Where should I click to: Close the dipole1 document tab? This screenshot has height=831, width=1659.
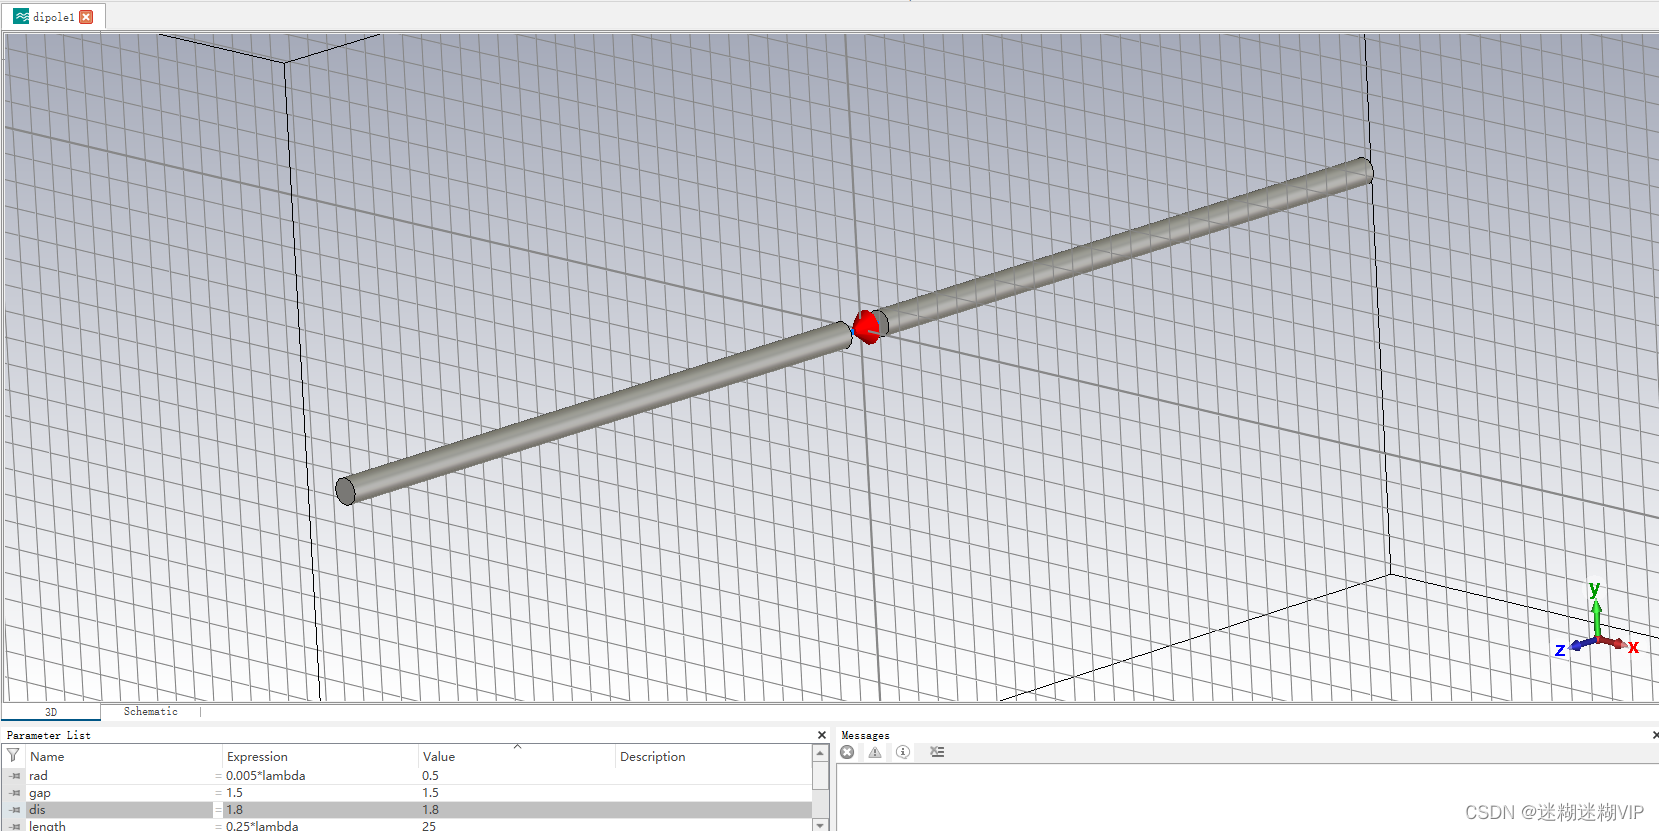86,17
